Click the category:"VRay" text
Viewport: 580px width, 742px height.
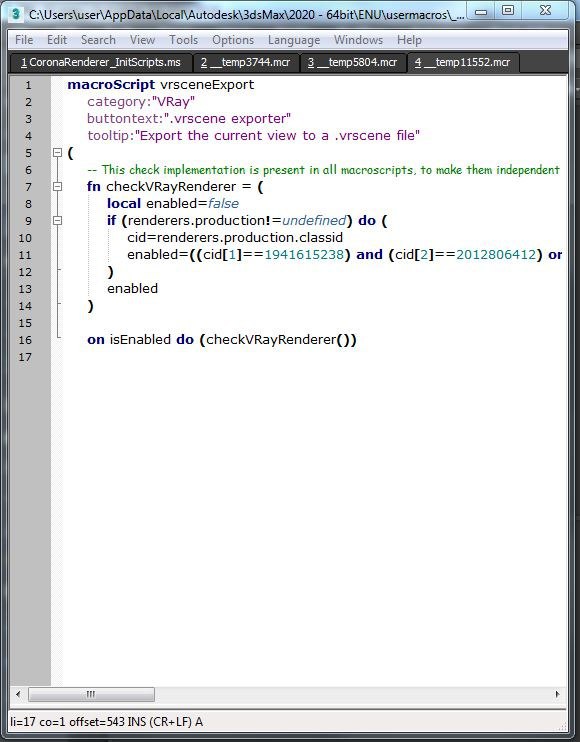click(x=141, y=102)
